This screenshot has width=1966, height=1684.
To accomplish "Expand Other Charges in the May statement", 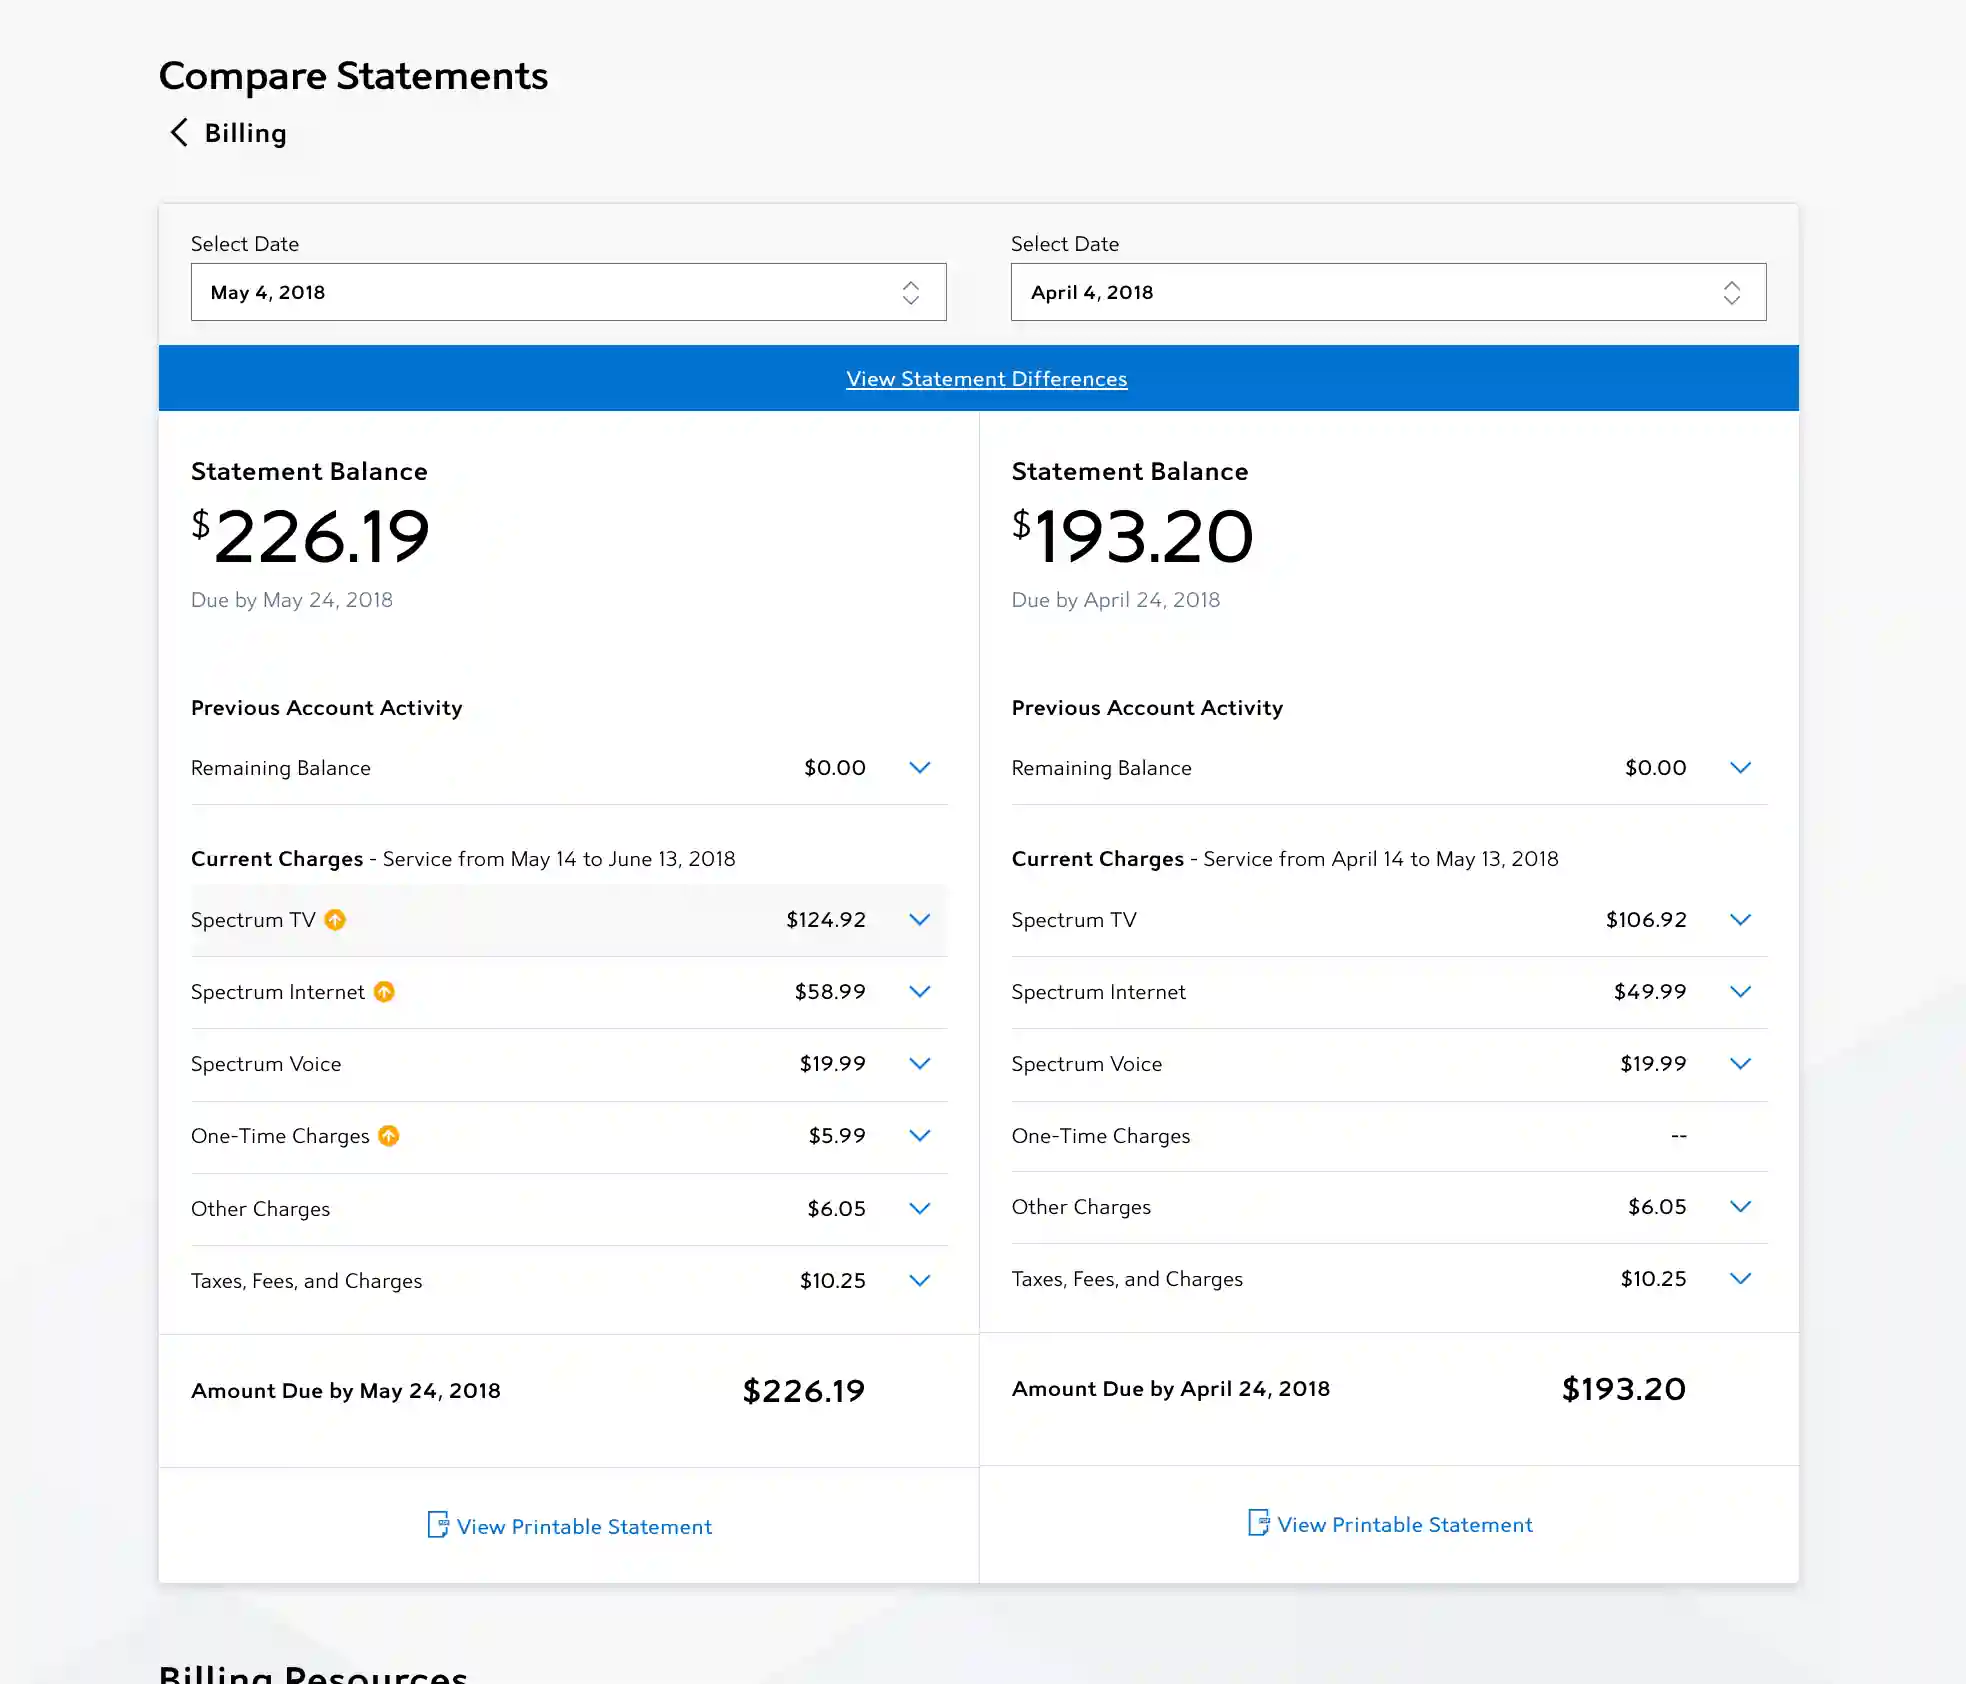I will coord(920,1209).
